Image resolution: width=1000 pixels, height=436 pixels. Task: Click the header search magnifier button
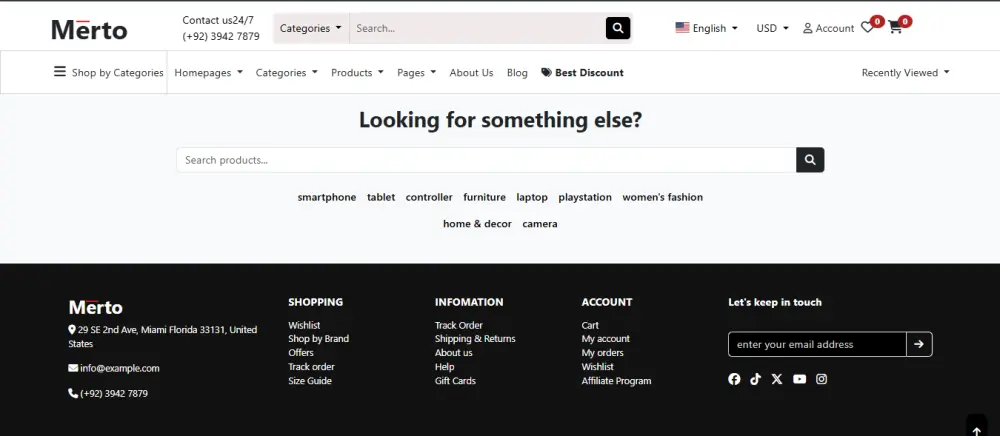point(617,28)
